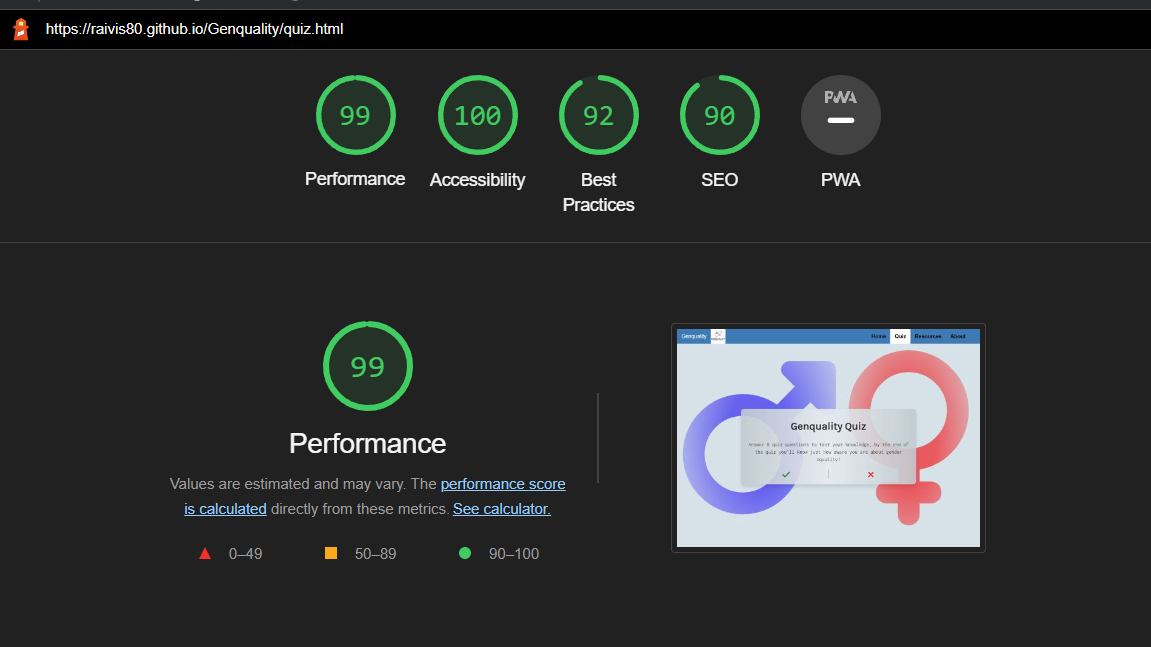Jump to Performance score gauge 99
The image size is (1151, 647).
(355, 115)
